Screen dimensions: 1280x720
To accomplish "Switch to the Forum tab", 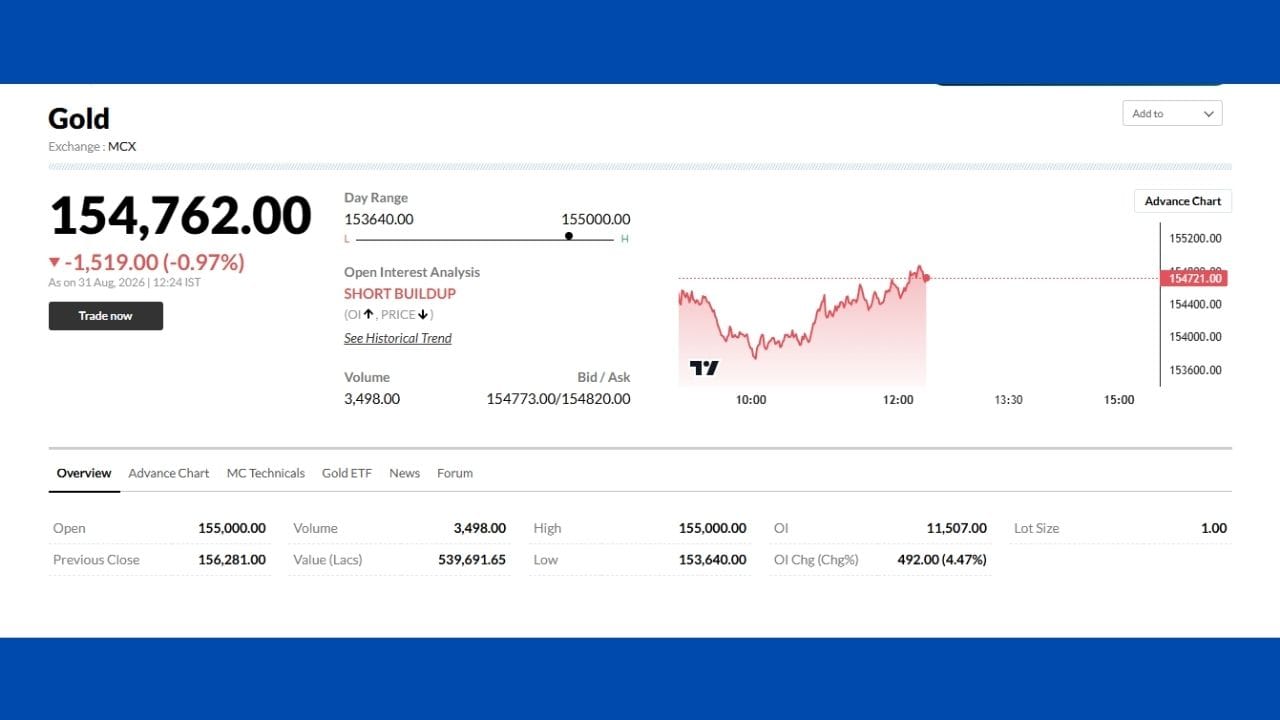I will point(455,473).
